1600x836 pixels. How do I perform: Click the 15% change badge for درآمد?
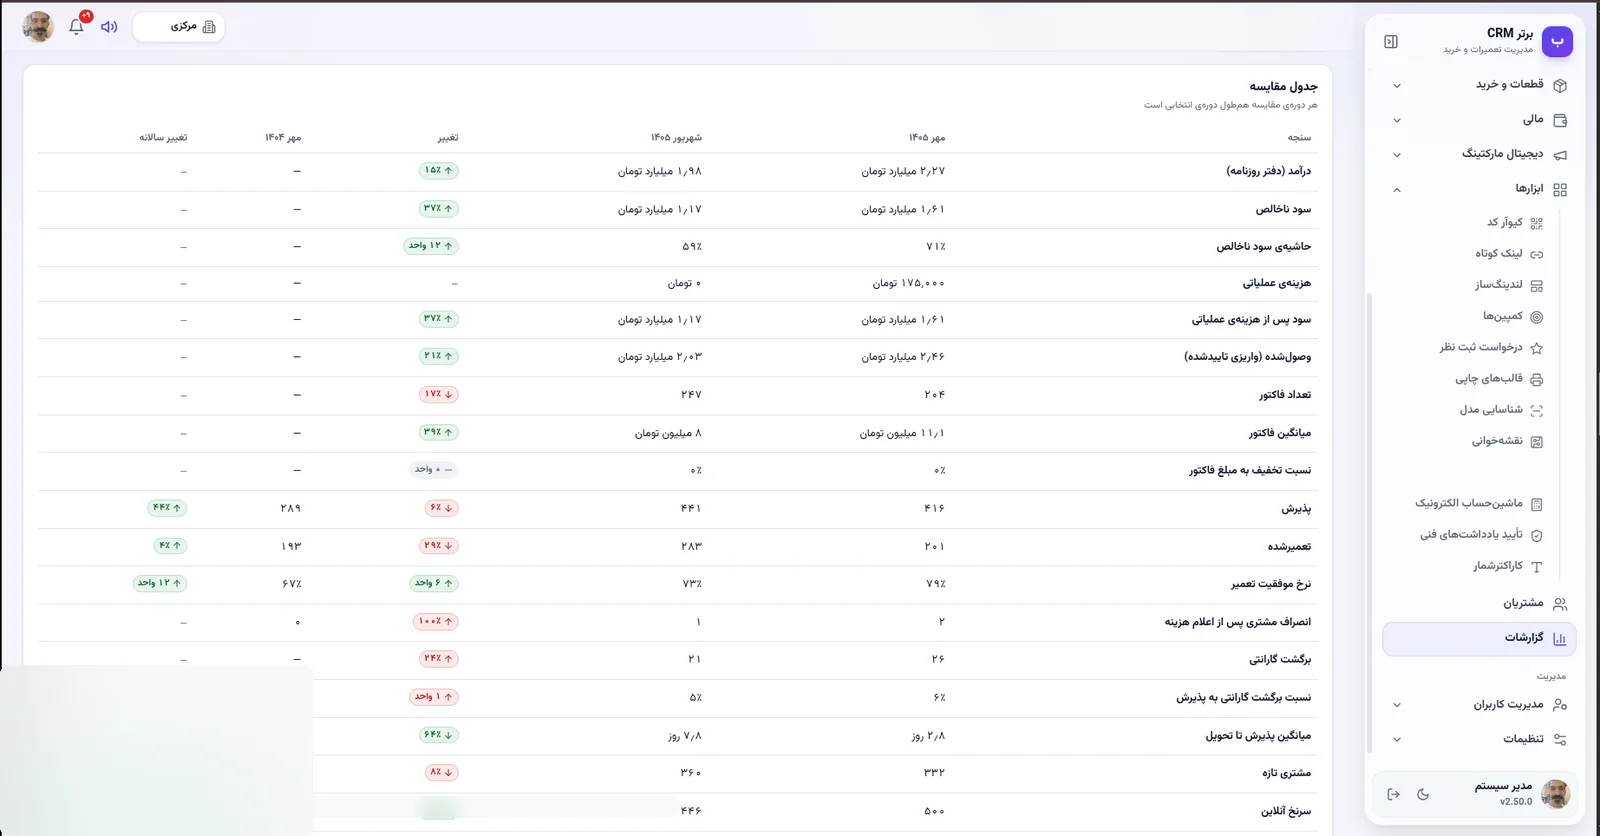click(439, 170)
